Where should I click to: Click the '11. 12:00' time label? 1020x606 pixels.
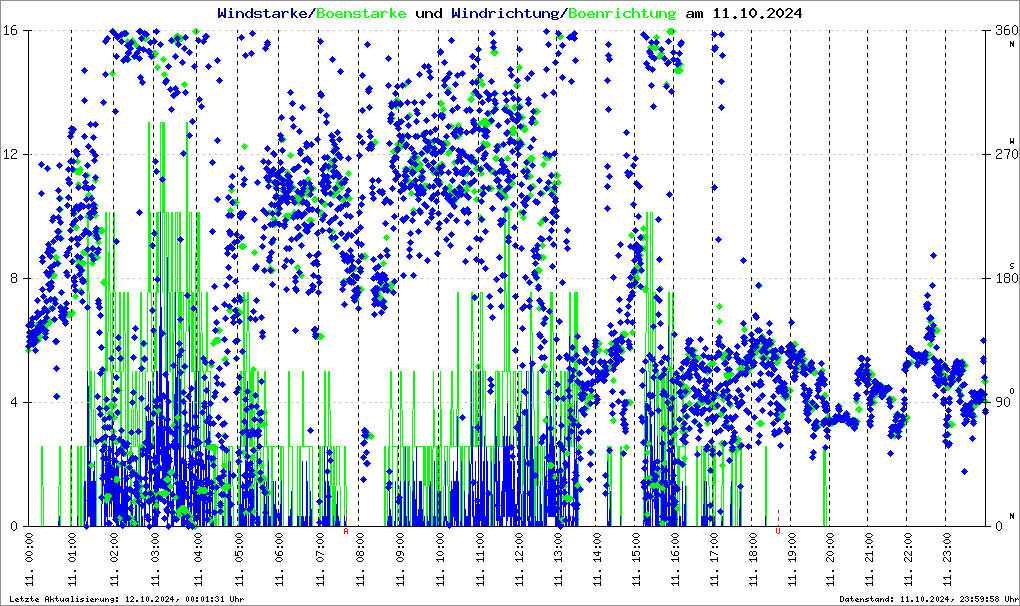518,560
